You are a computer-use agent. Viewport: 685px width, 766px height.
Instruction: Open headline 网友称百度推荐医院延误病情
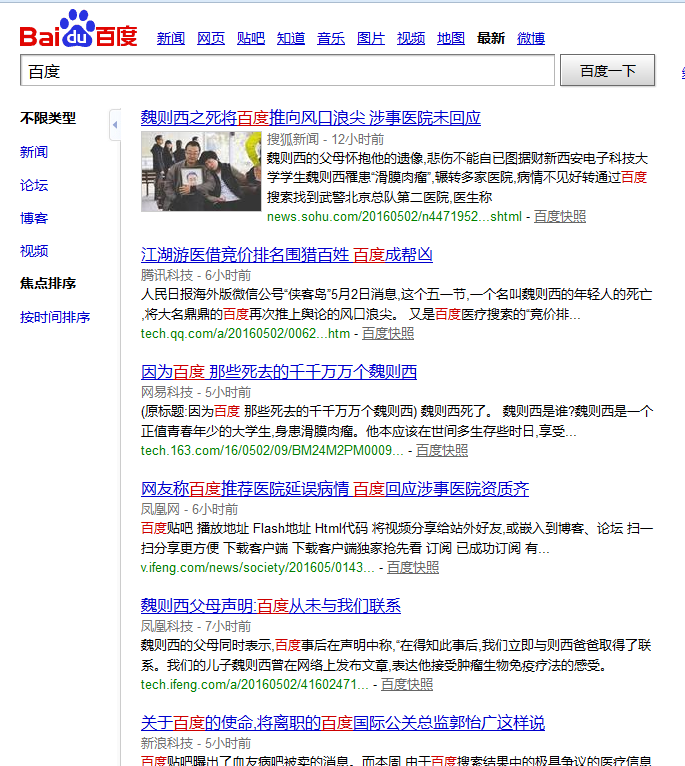tap(335, 489)
